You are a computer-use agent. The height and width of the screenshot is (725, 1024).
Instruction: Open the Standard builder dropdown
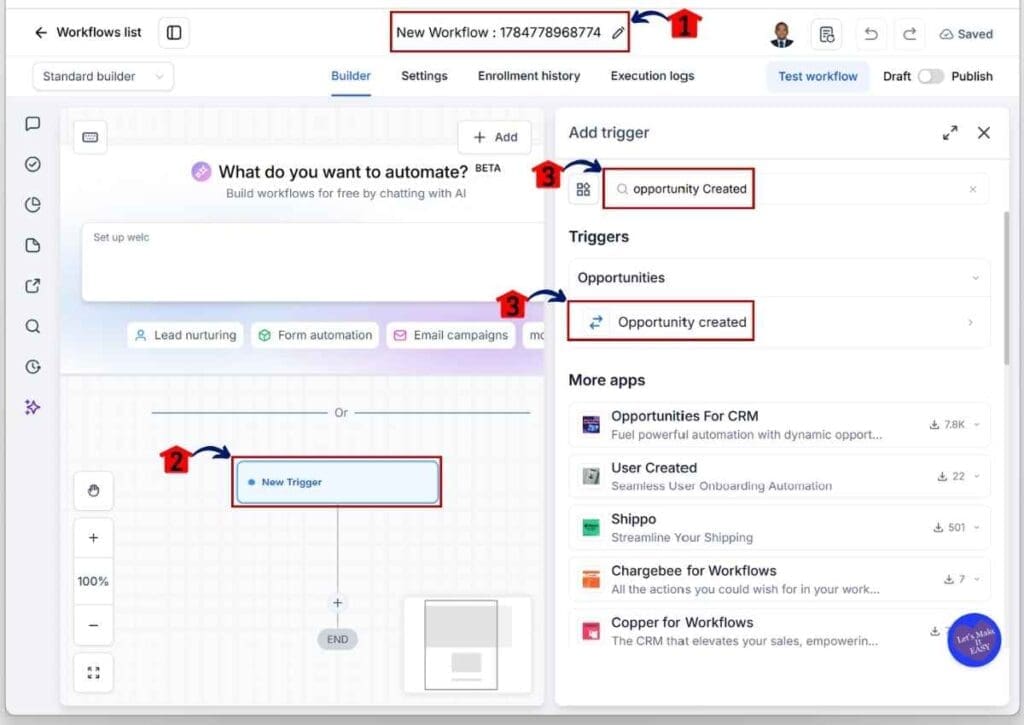coord(103,76)
